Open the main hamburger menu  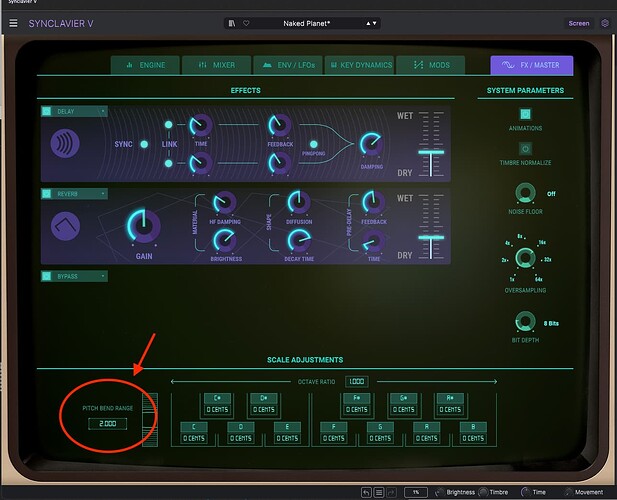(13, 23)
